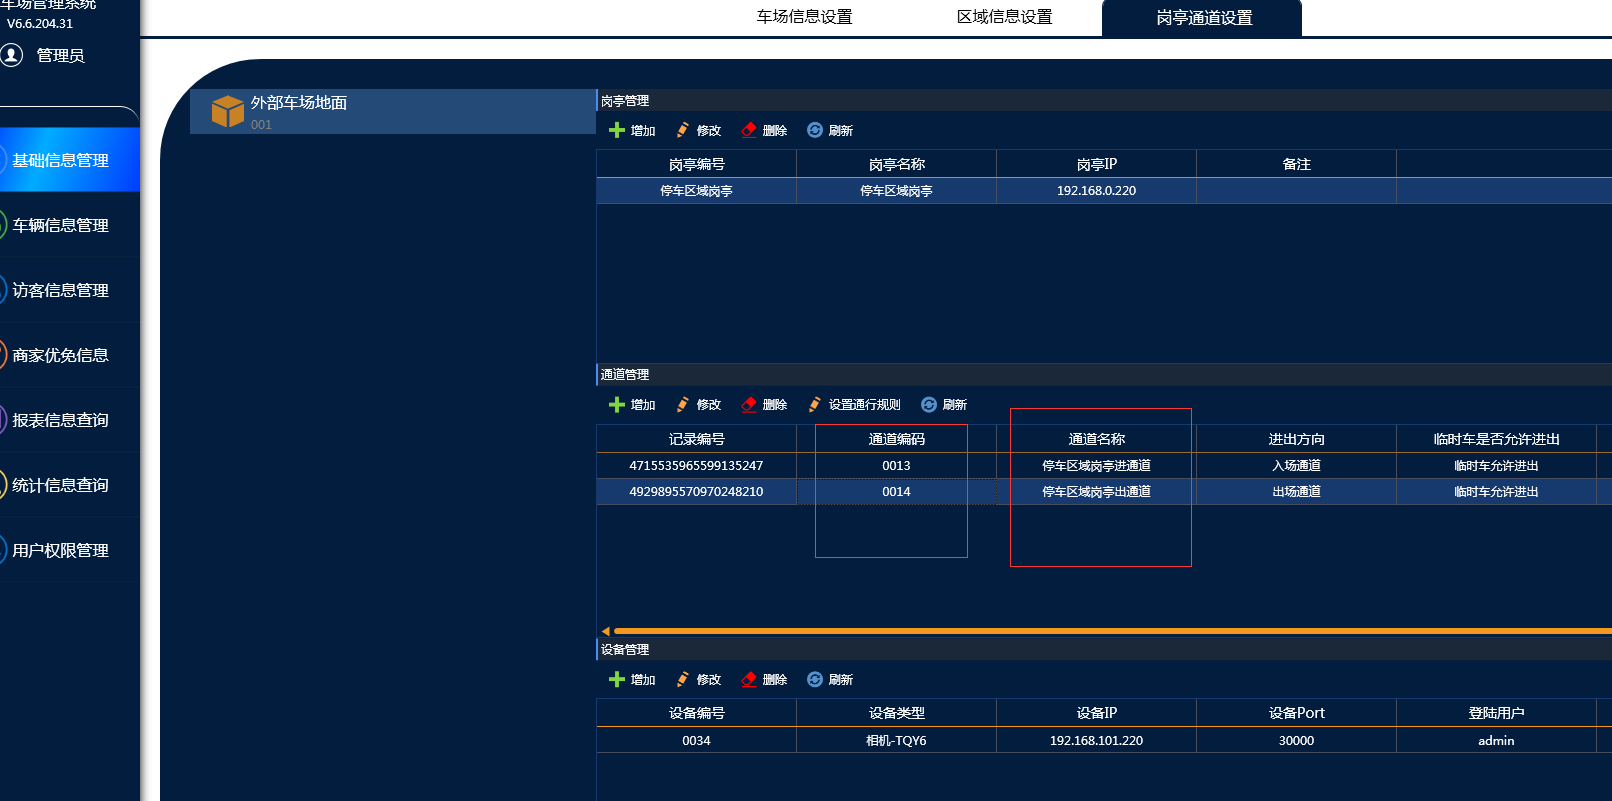Click the 0014 channel code cell
Screen dimensions: 1612x801
click(x=897, y=491)
